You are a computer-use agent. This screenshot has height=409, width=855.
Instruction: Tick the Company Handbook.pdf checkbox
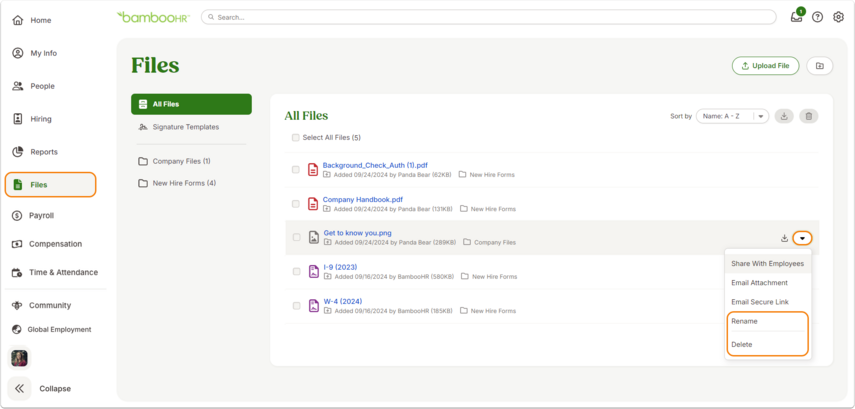pos(296,204)
